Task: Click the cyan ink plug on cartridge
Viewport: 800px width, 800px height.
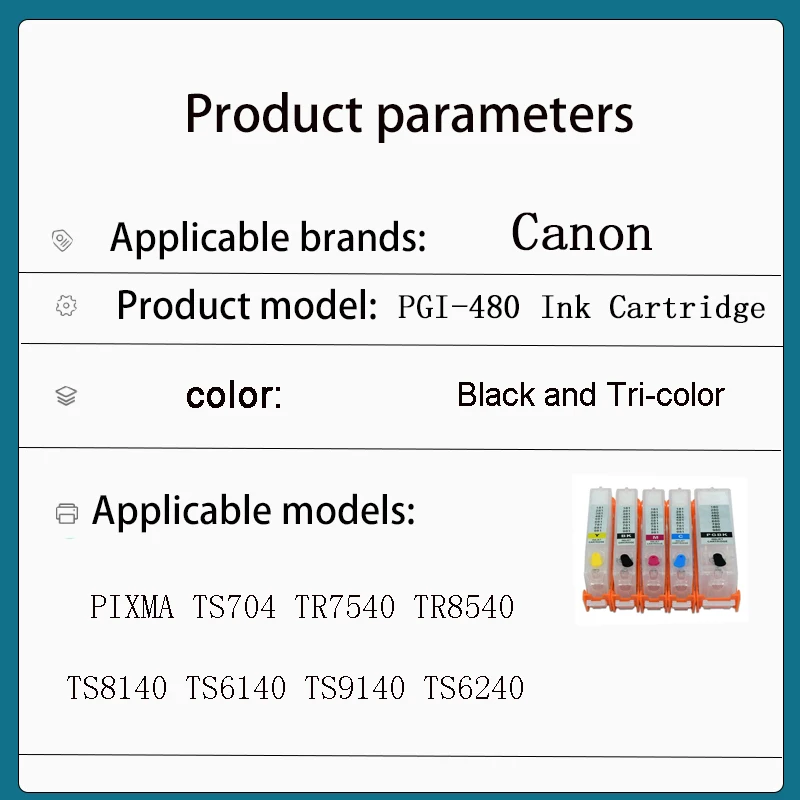Action: coord(680,560)
